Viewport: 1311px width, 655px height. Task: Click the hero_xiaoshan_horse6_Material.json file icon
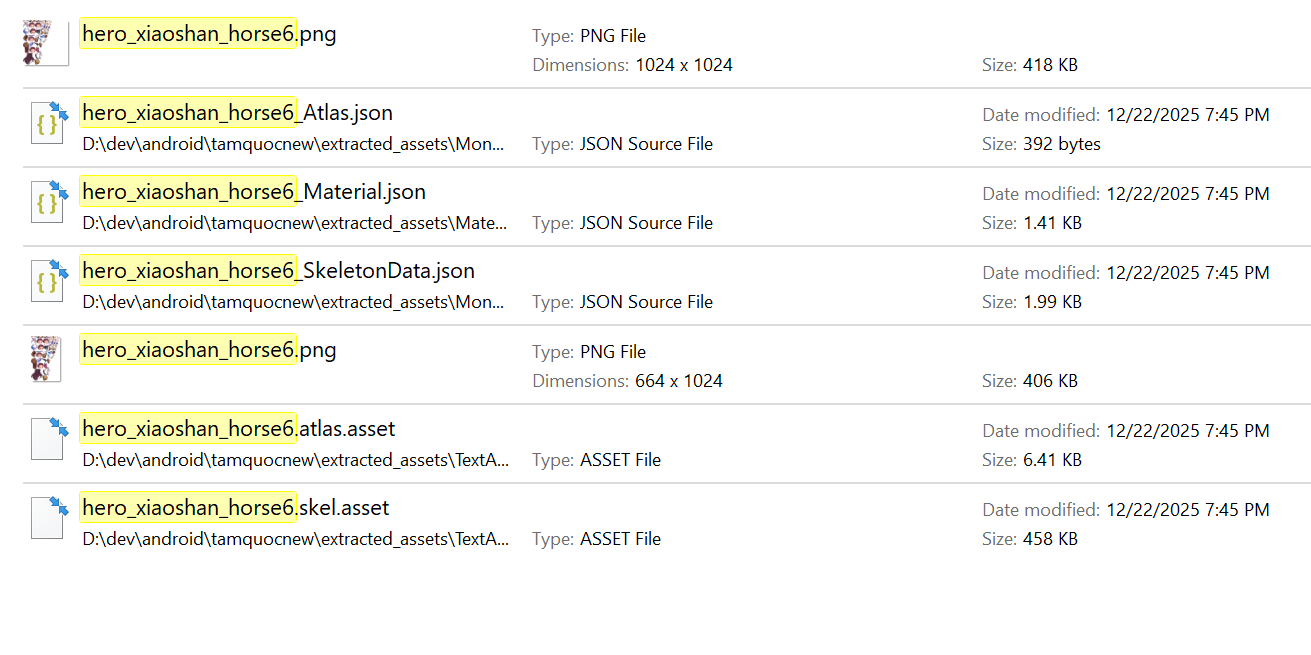tap(48, 201)
